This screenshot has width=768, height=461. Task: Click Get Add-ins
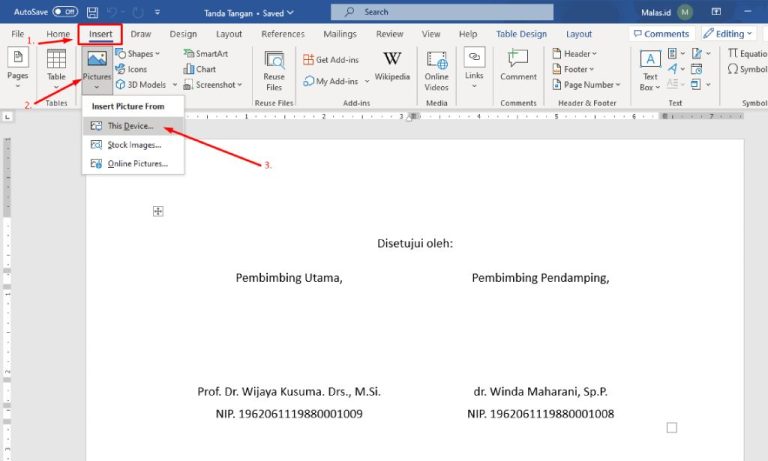click(x=331, y=60)
